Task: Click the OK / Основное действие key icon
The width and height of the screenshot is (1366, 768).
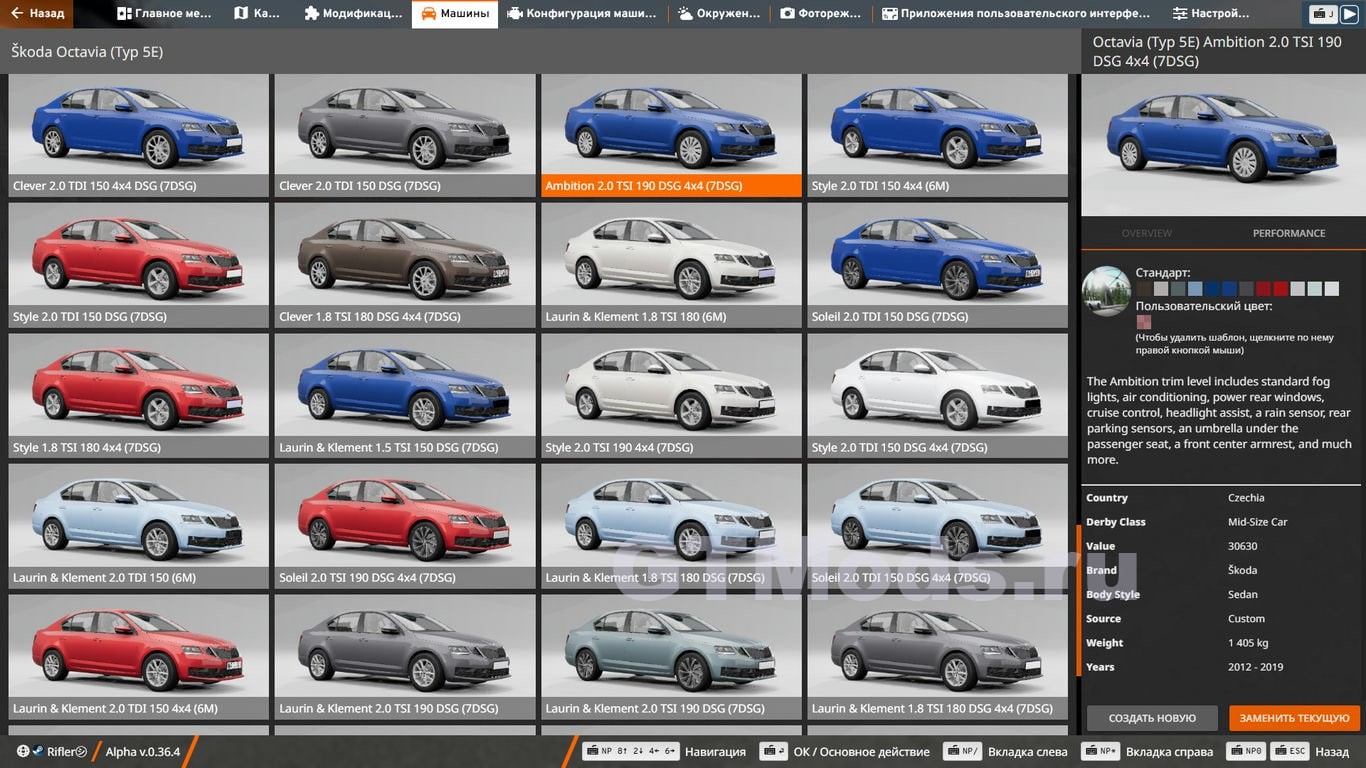Action: (x=773, y=752)
